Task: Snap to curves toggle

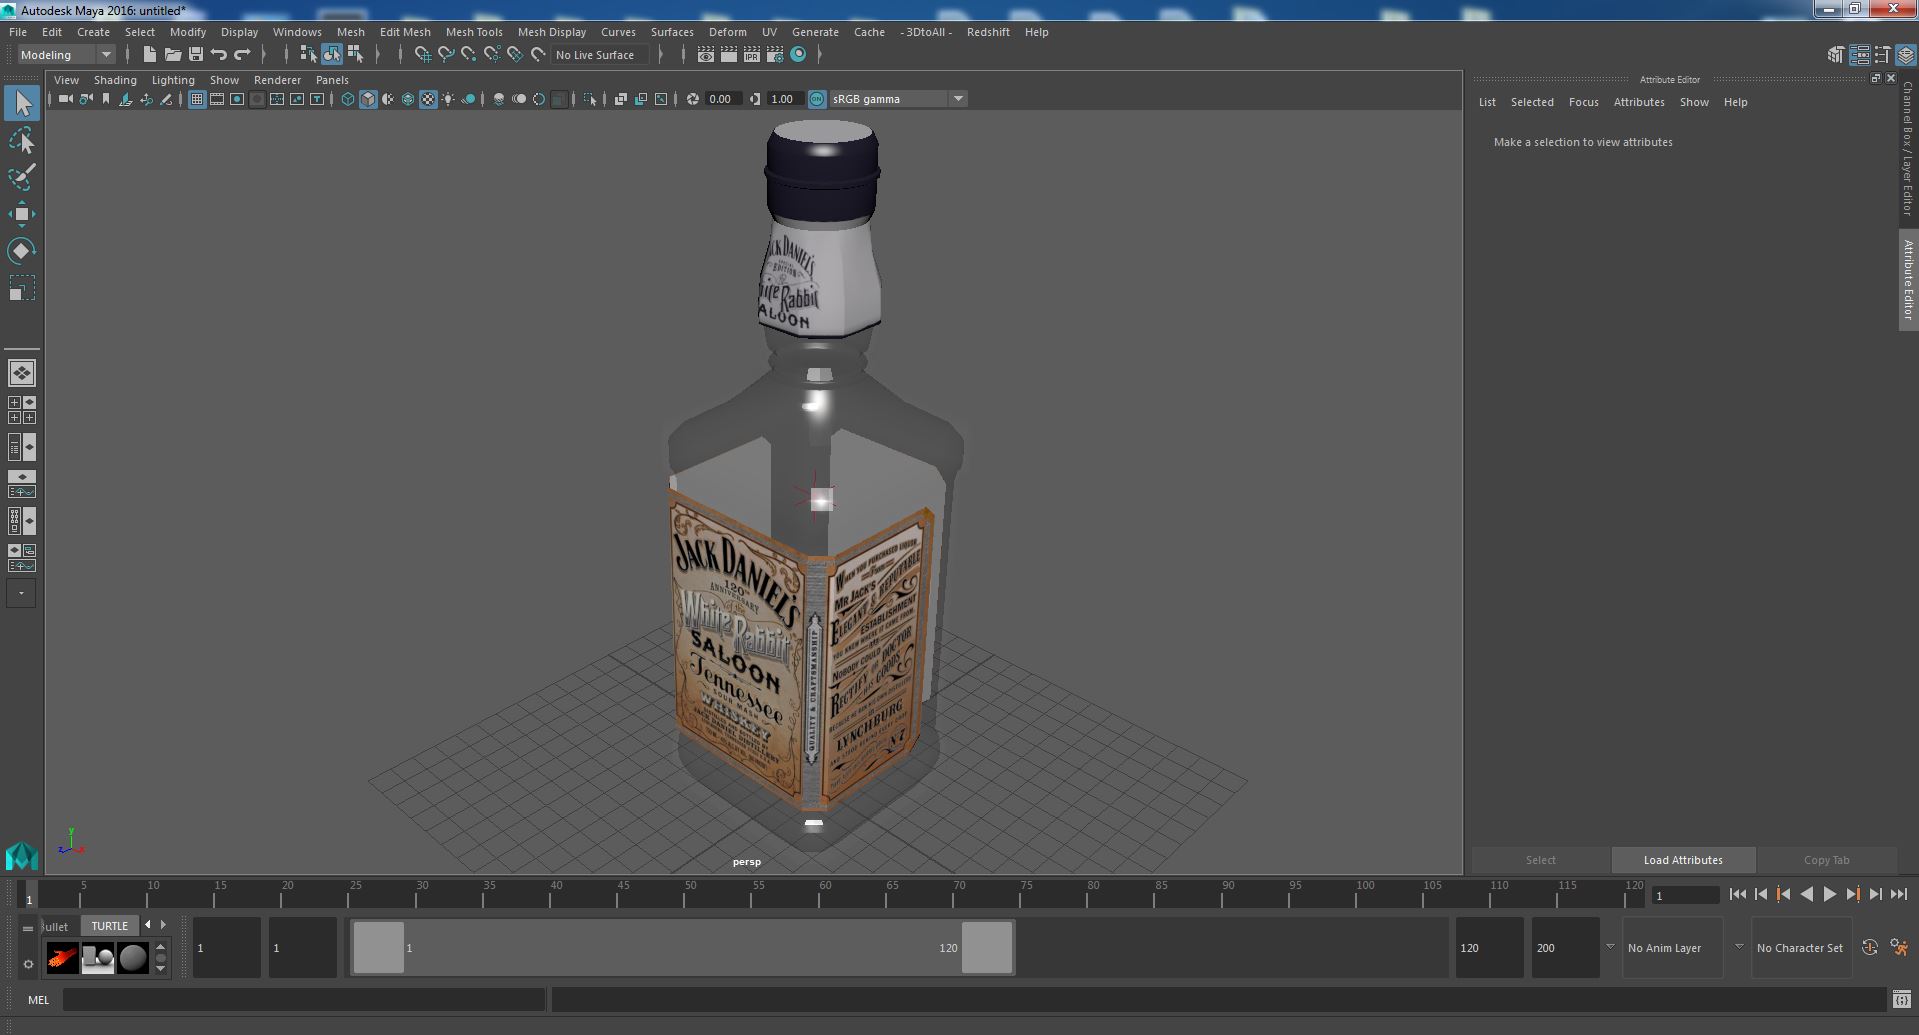Action: click(446, 55)
